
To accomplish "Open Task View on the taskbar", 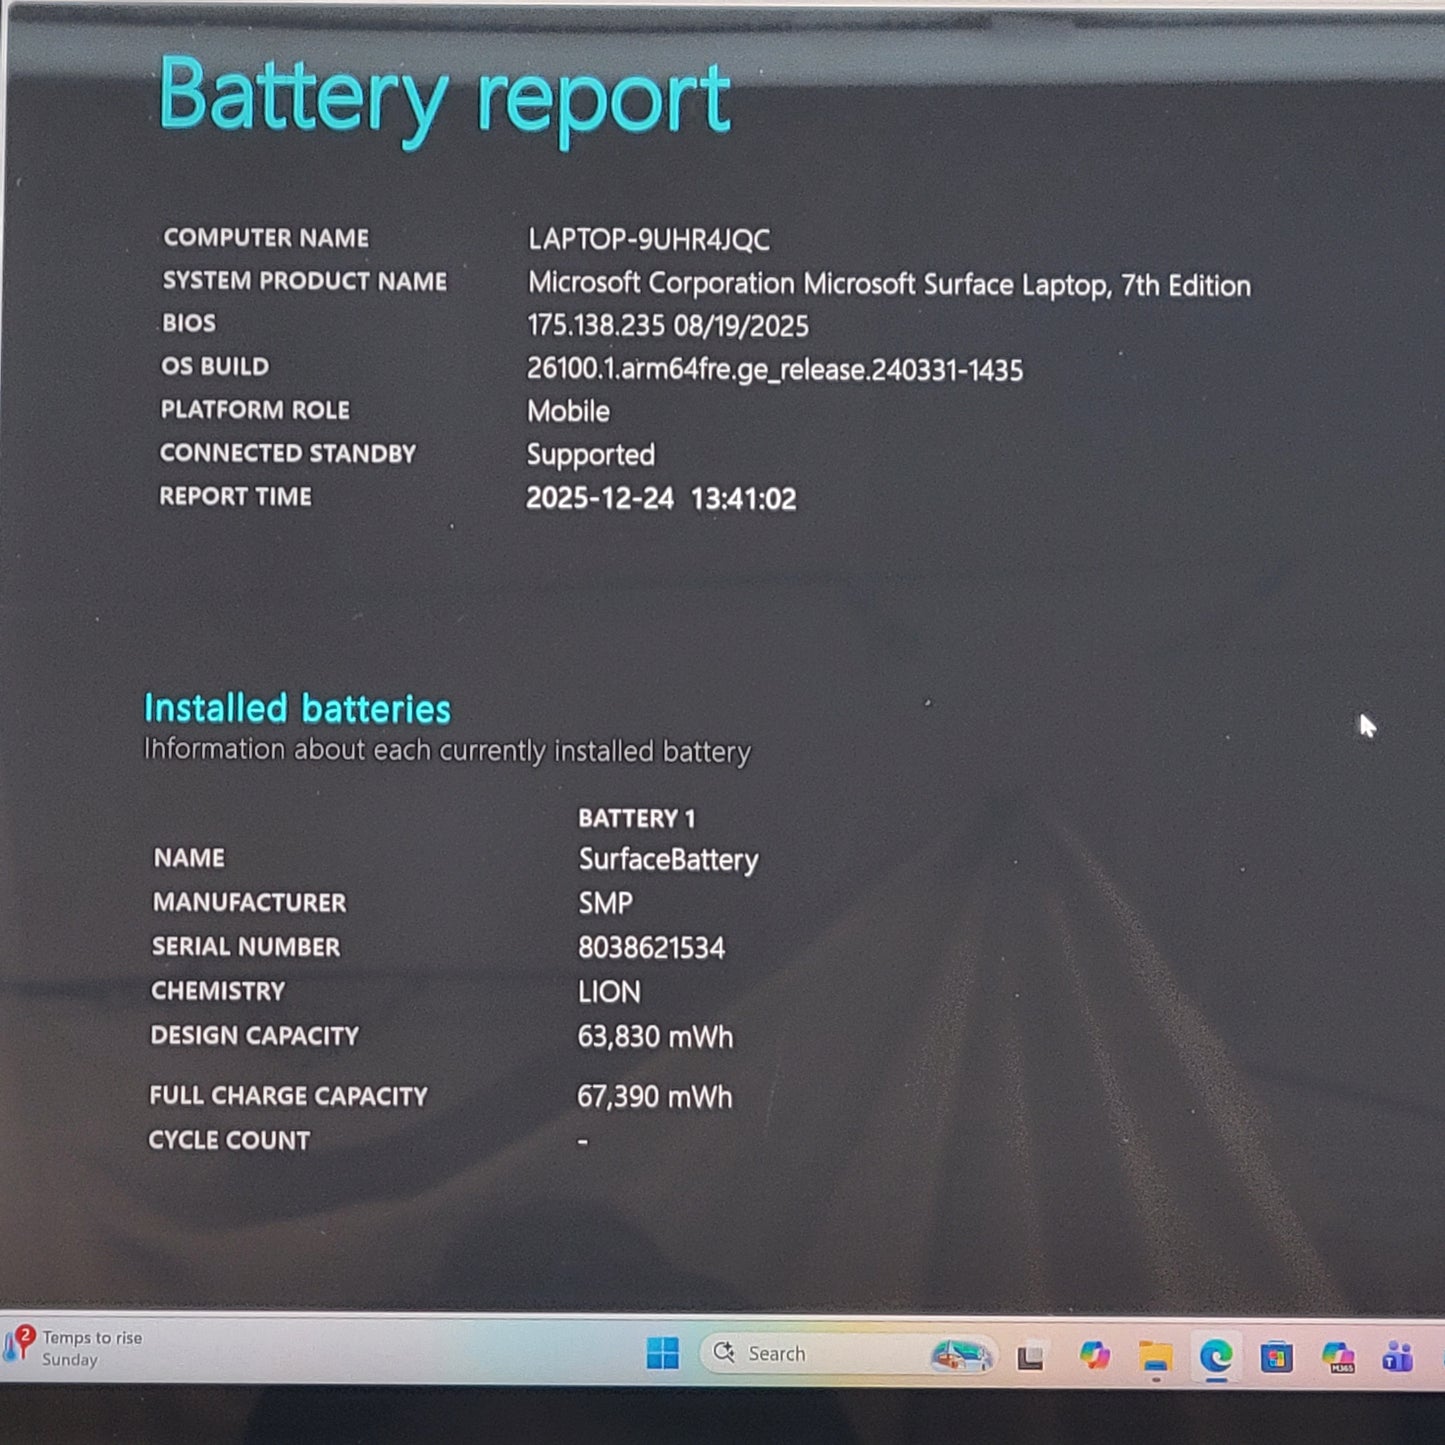I will pos(1033,1354).
